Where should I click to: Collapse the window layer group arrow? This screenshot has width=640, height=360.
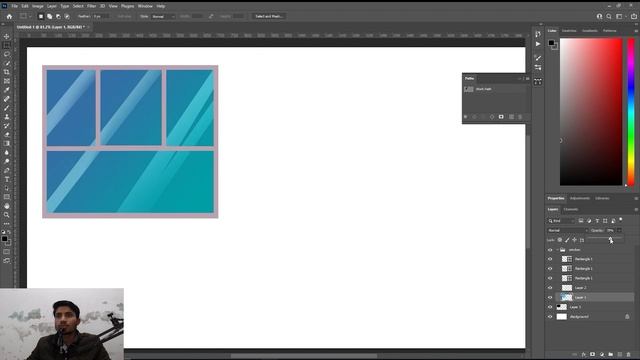557,250
